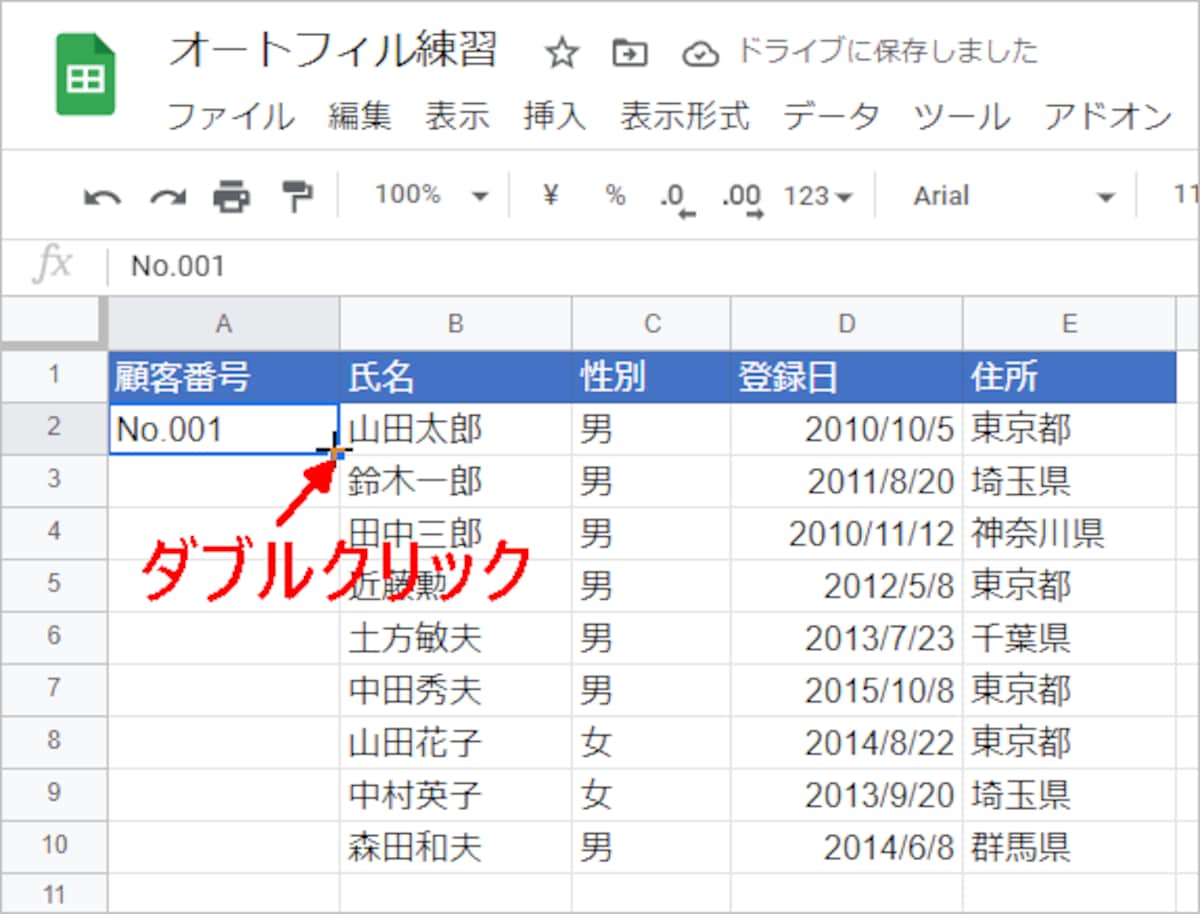Open the Arial font dropdown
The image size is (1200, 914).
pyautogui.click(x=1014, y=196)
